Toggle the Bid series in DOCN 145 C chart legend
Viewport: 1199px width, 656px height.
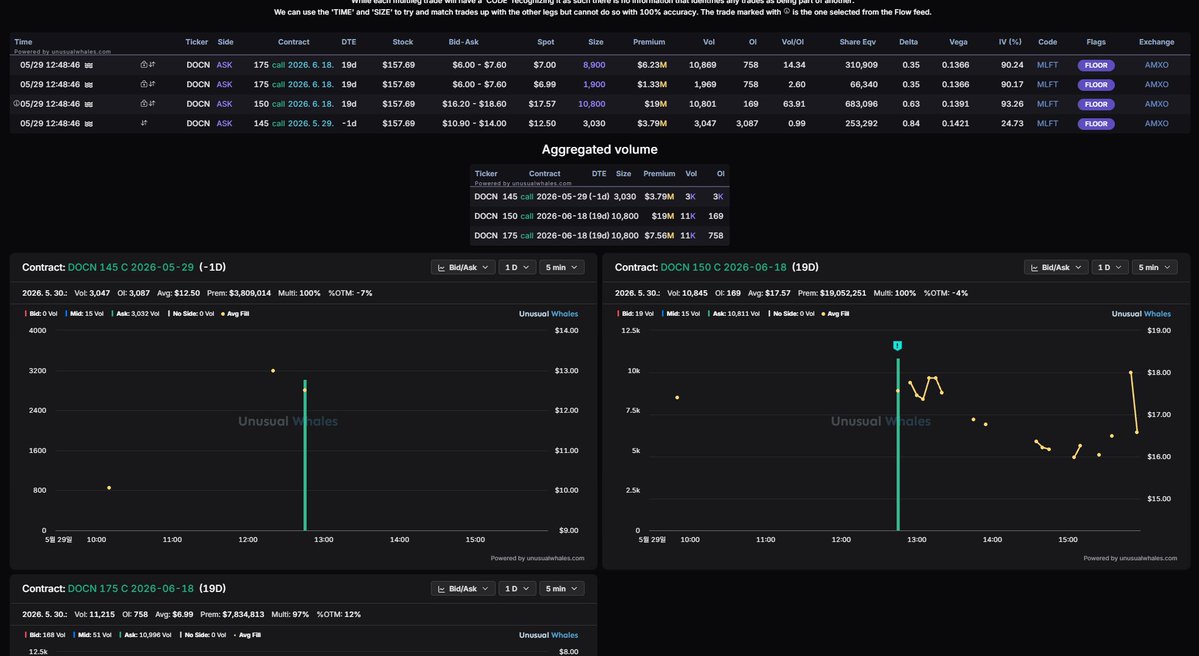[x=41, y=313]
